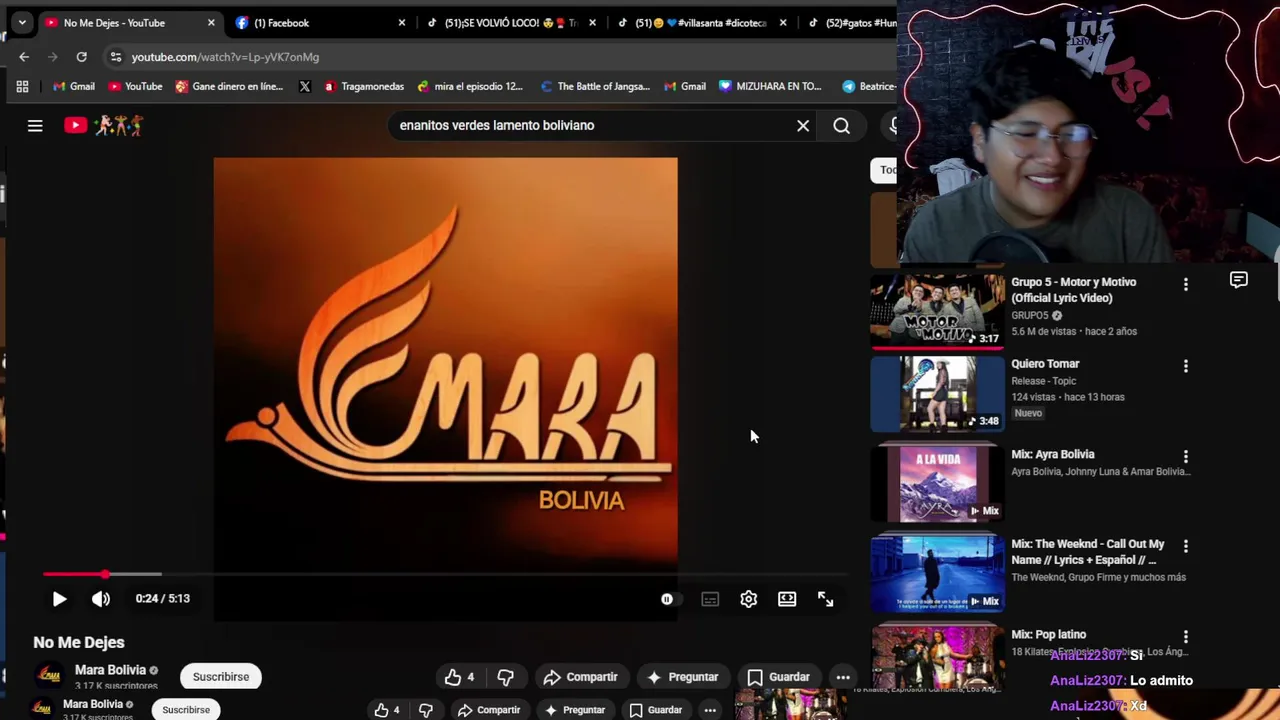Viewport: 1280px width, 720px height.
Task: Open options menu for Mix: Pop latino
Action: point(1186,637)
